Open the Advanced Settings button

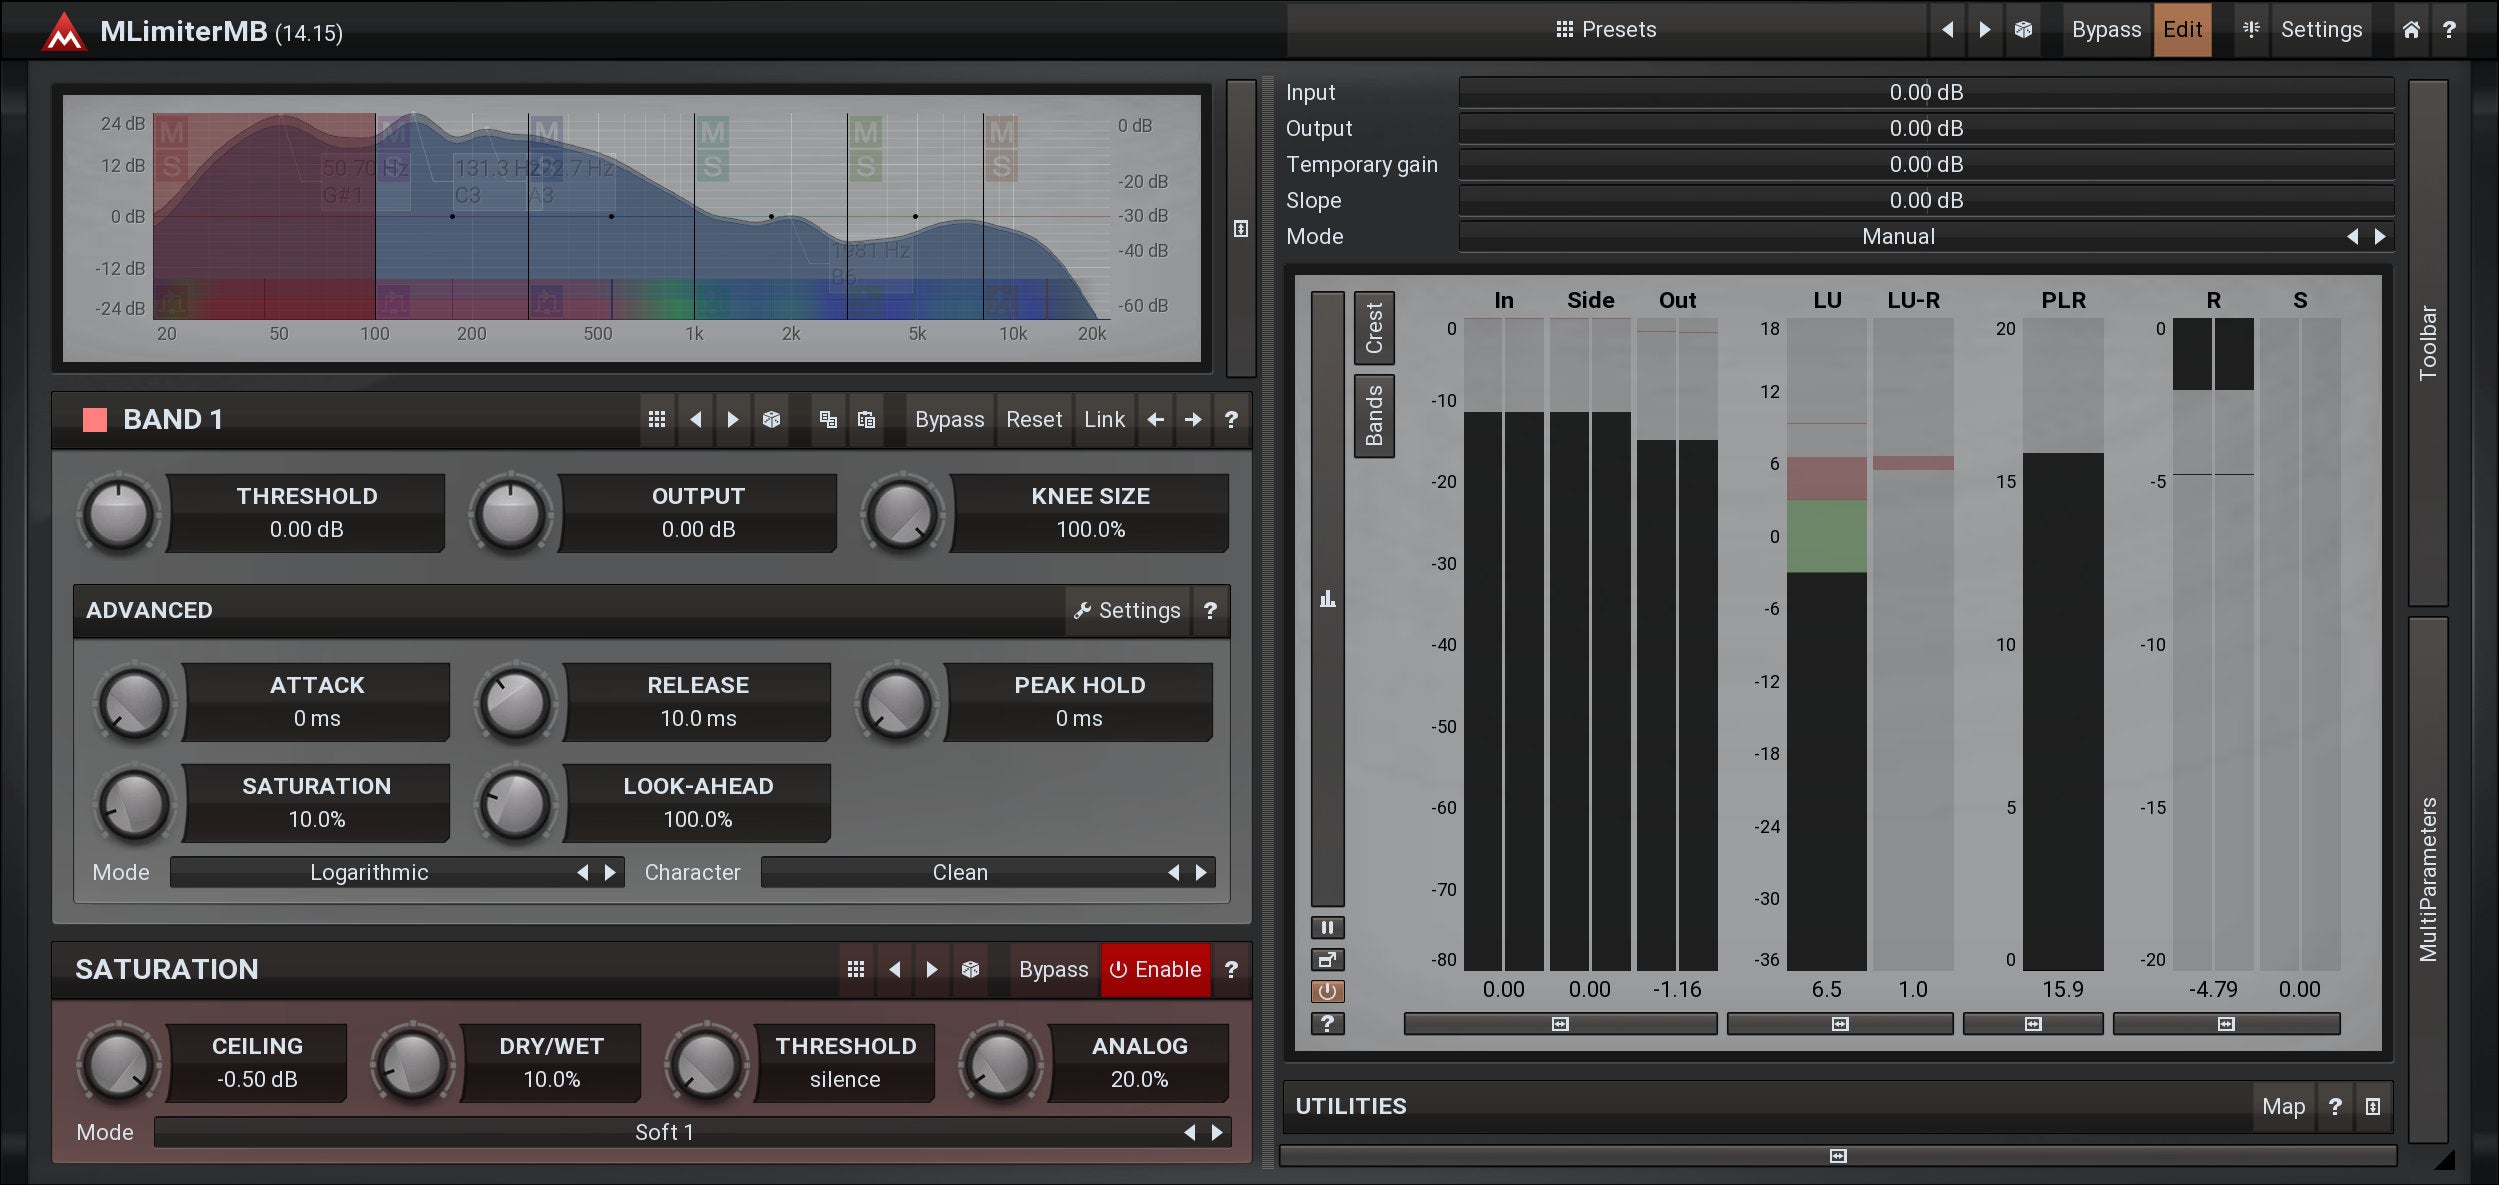[x=1127, y=610]
